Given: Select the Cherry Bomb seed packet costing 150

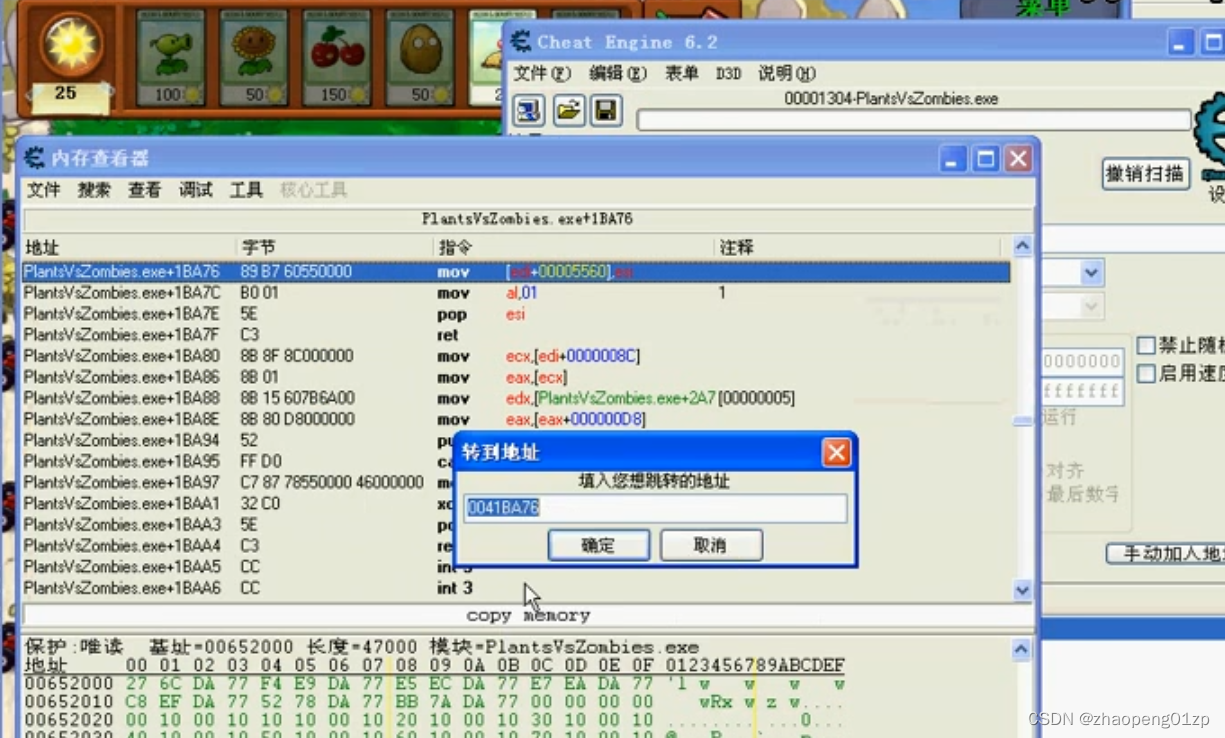Looking at the screenshot, I should point(337,57).
